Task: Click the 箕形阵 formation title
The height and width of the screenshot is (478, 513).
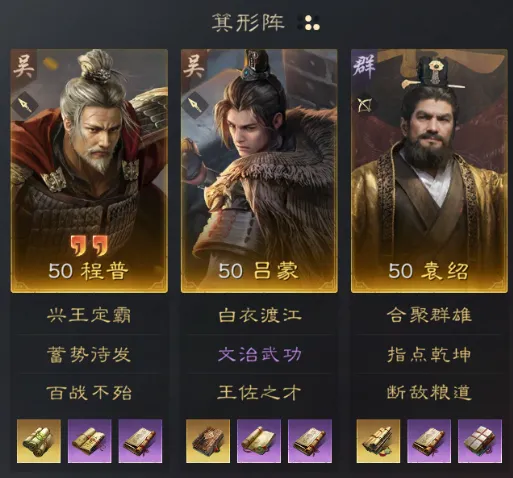Action: [x=248, y=23]
